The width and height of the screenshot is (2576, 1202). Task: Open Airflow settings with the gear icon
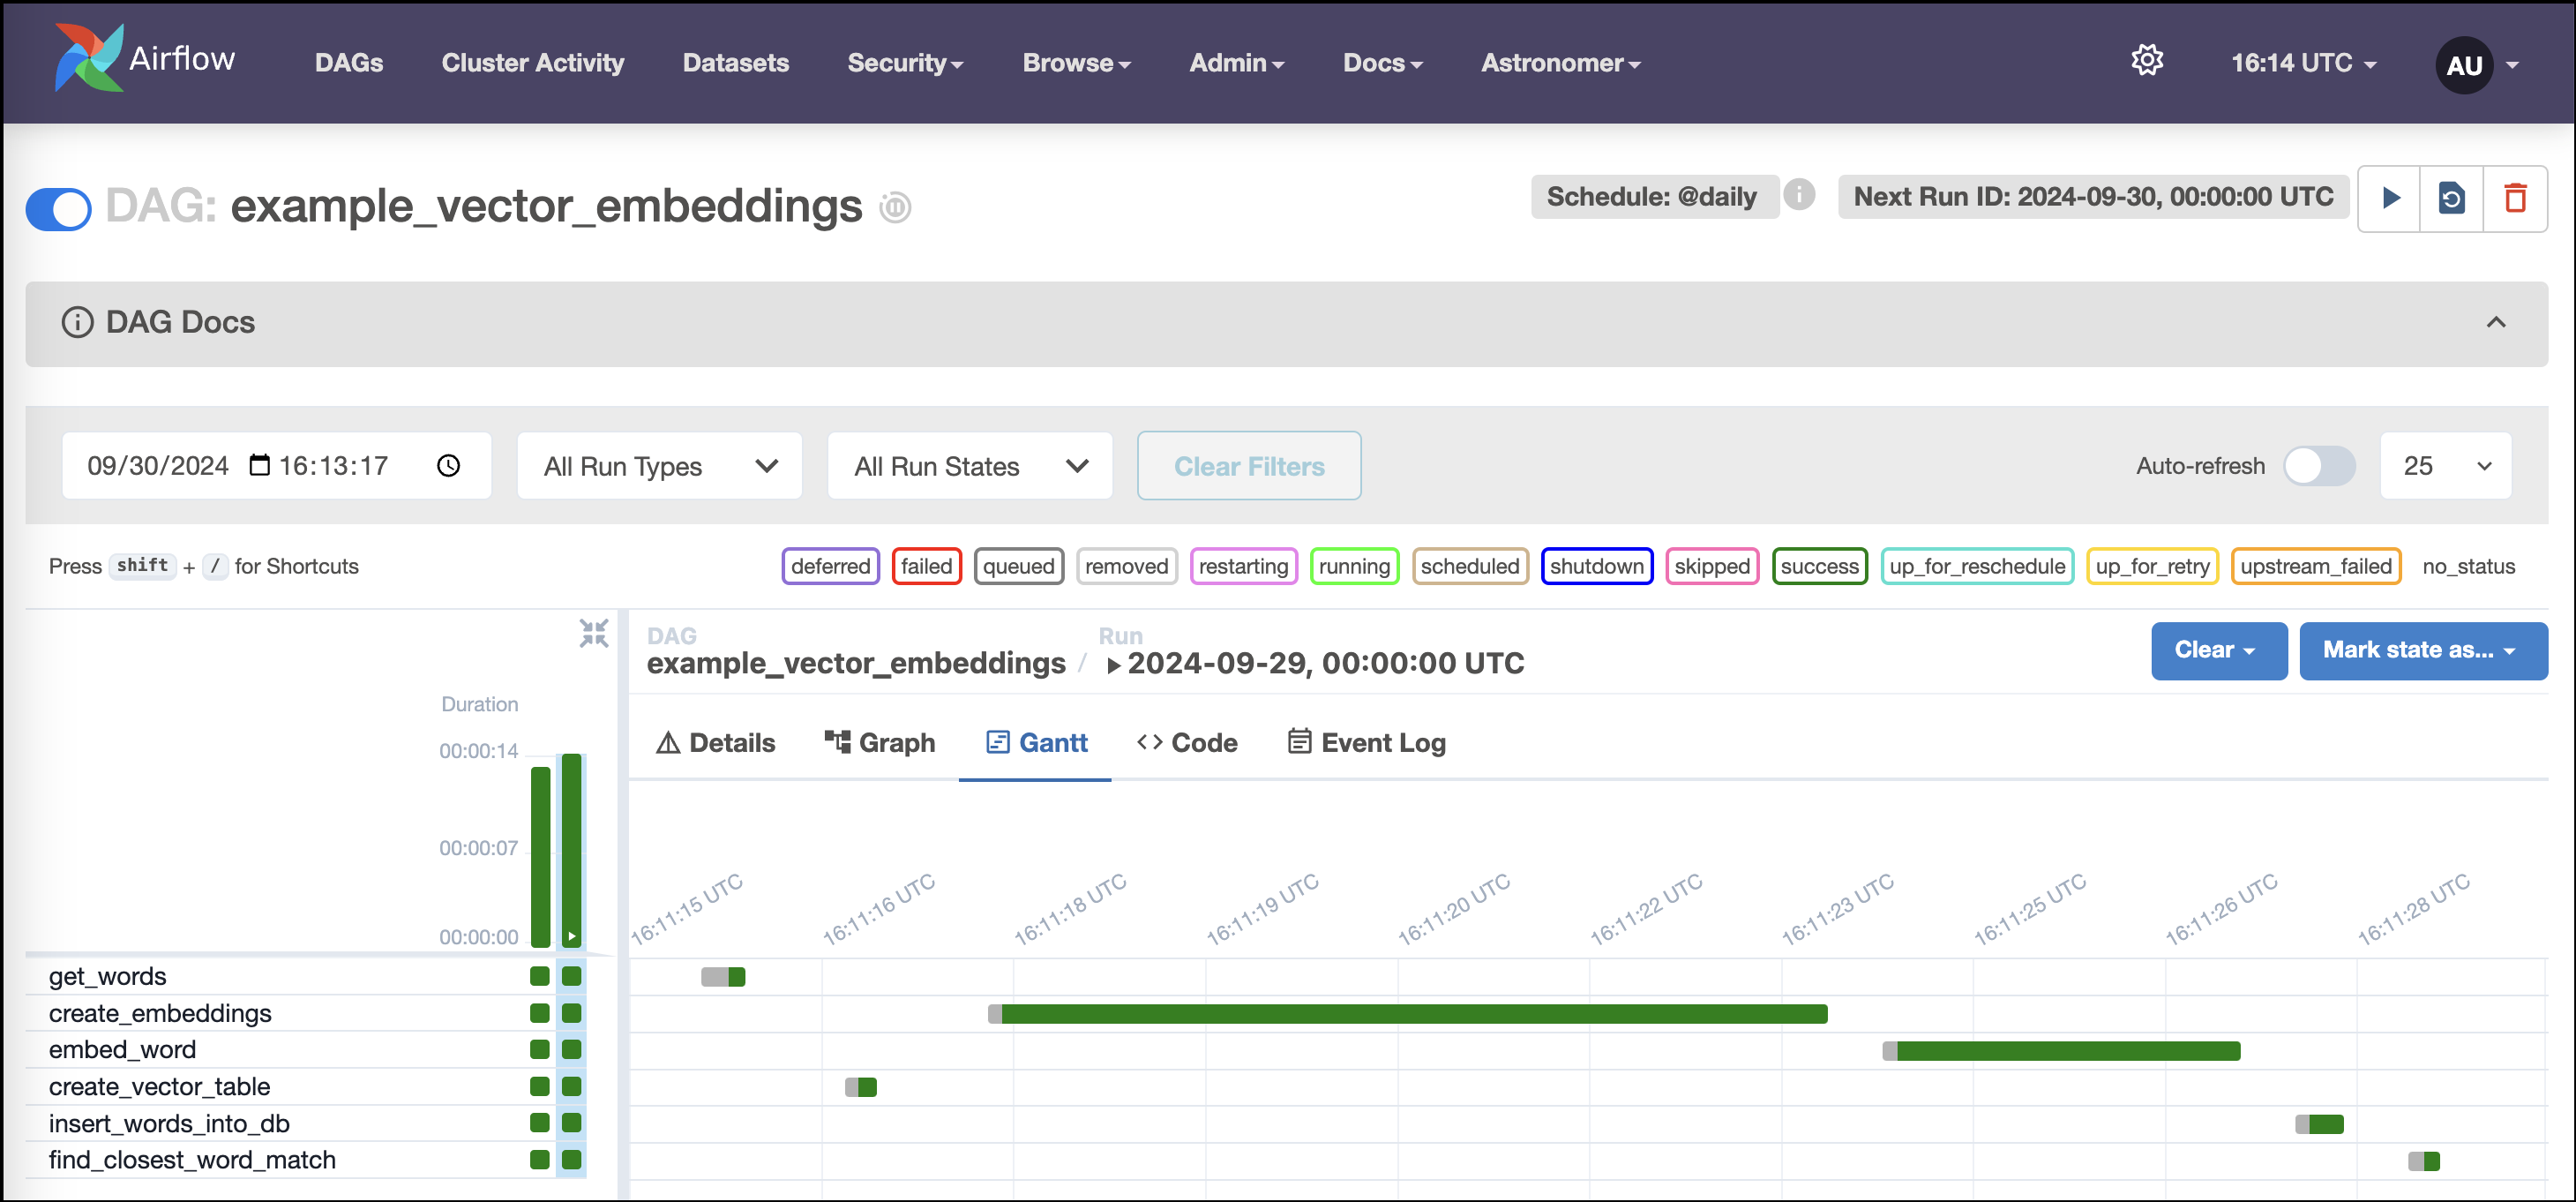pyautogui.click(x=2147, y=62)
